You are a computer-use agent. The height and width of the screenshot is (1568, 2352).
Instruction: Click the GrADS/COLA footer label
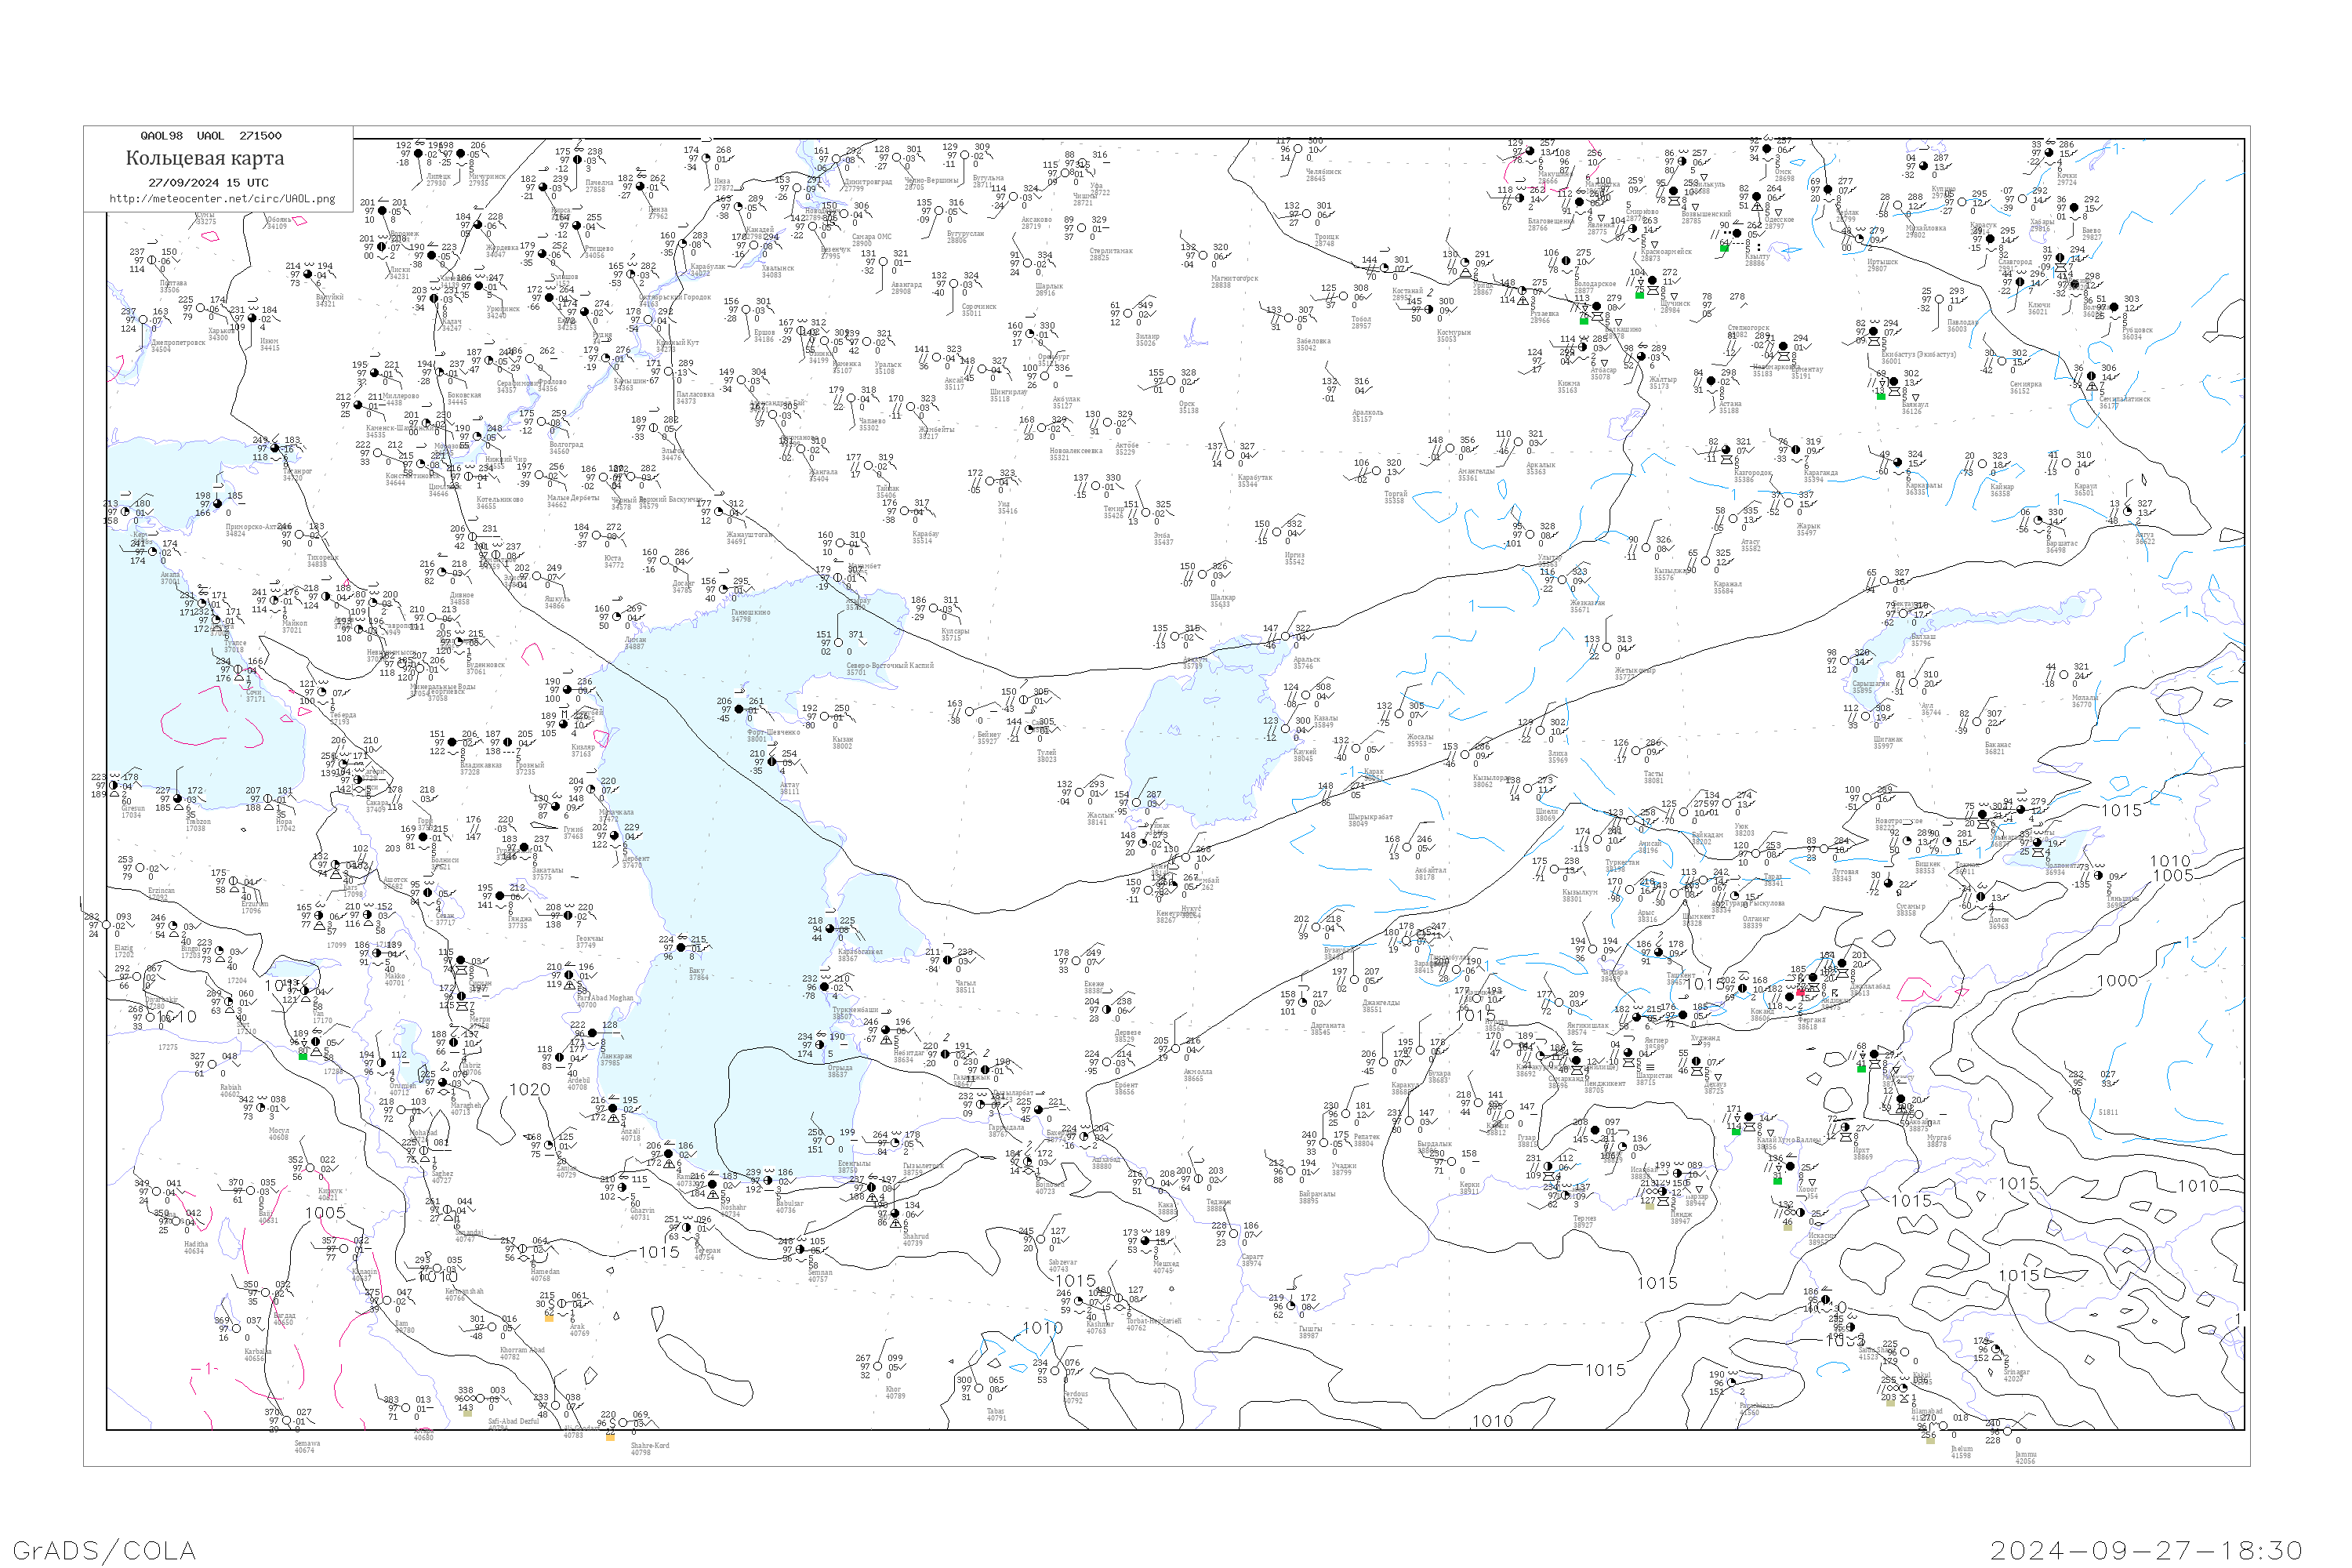(104, 1550)
